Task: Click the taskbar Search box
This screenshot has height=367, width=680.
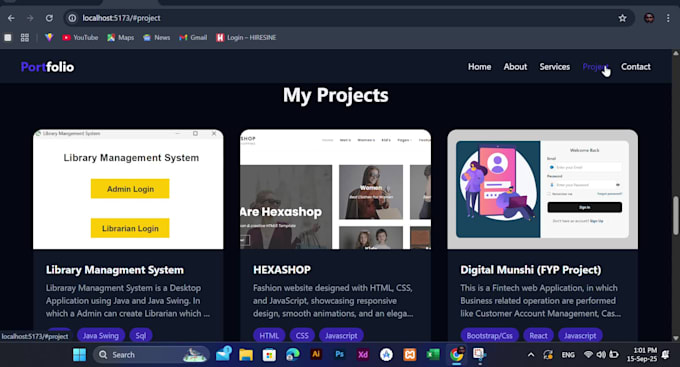Action: pos(151,355)
